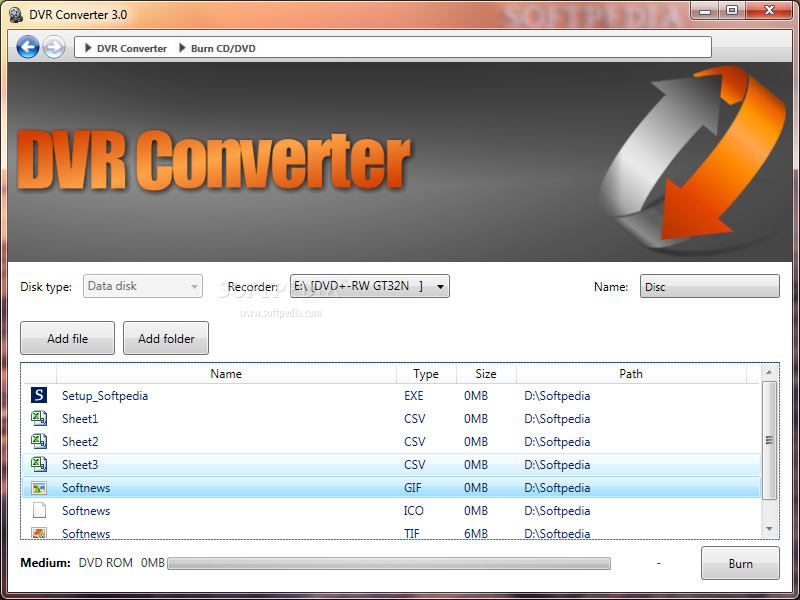Open the Recorder drive dropdown
Screen dimensions: 800x600
[x=369, y=286]
